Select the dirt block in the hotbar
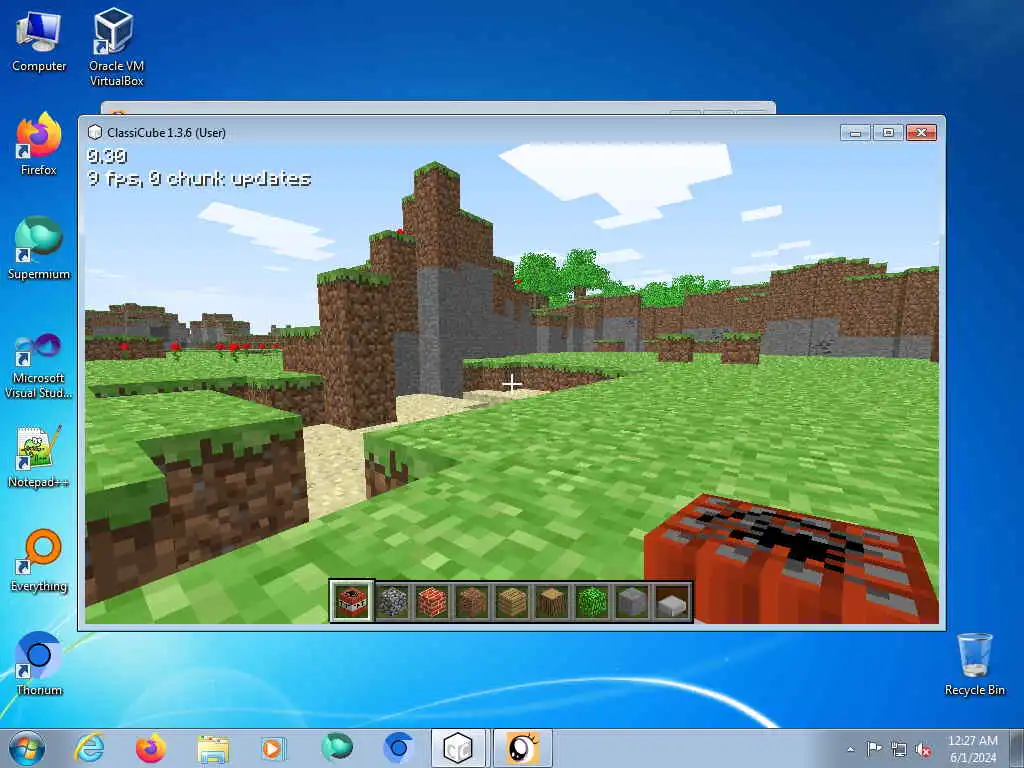 (x=472, y=601)
